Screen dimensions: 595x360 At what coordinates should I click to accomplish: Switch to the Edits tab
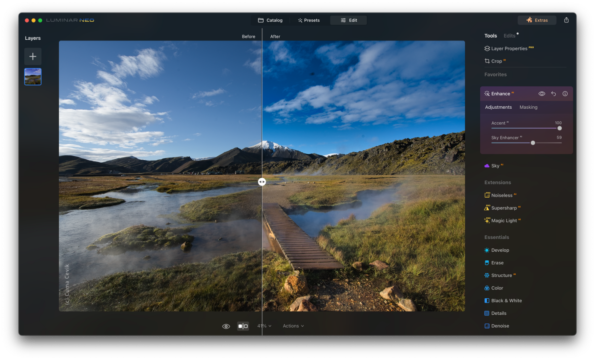(510, 36)
